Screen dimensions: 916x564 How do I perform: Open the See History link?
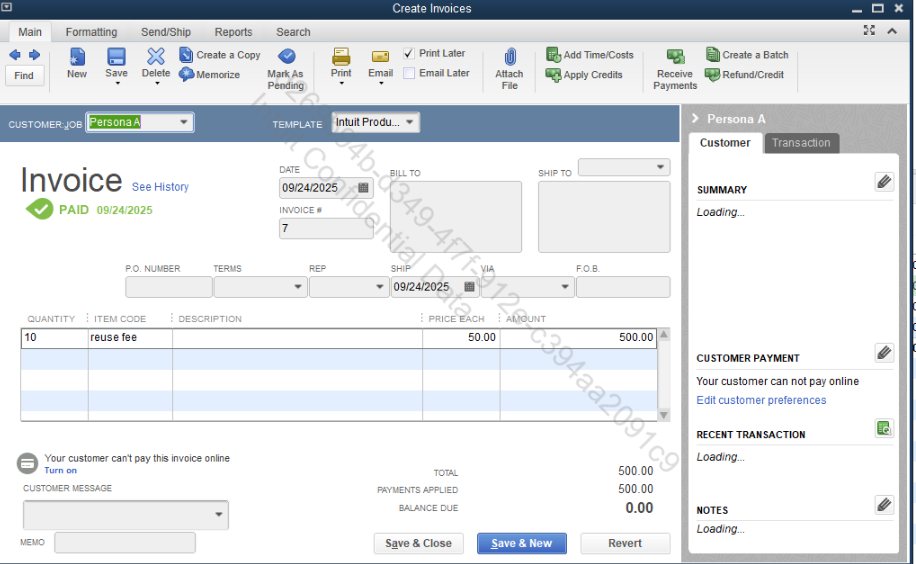pos(160,187)
